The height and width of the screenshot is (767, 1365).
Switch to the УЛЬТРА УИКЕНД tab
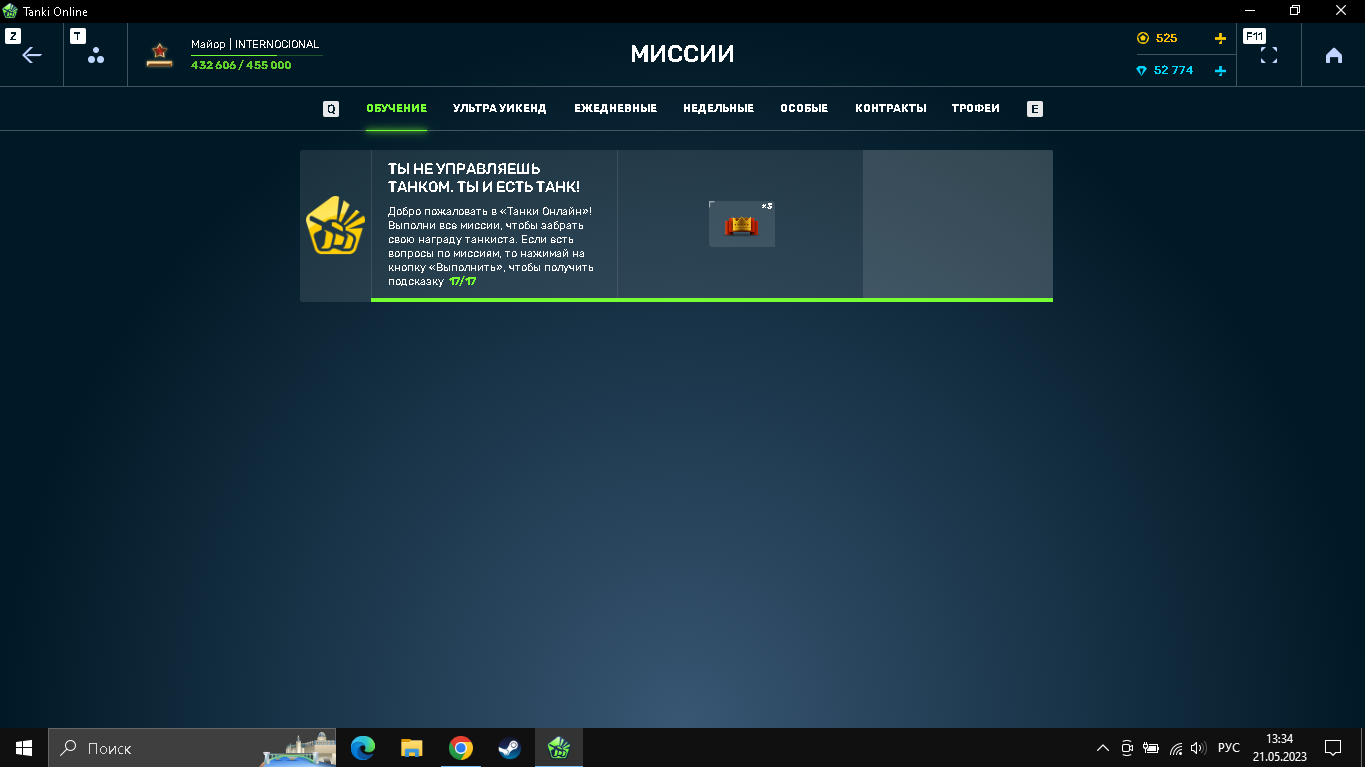(x=500, y=109)
